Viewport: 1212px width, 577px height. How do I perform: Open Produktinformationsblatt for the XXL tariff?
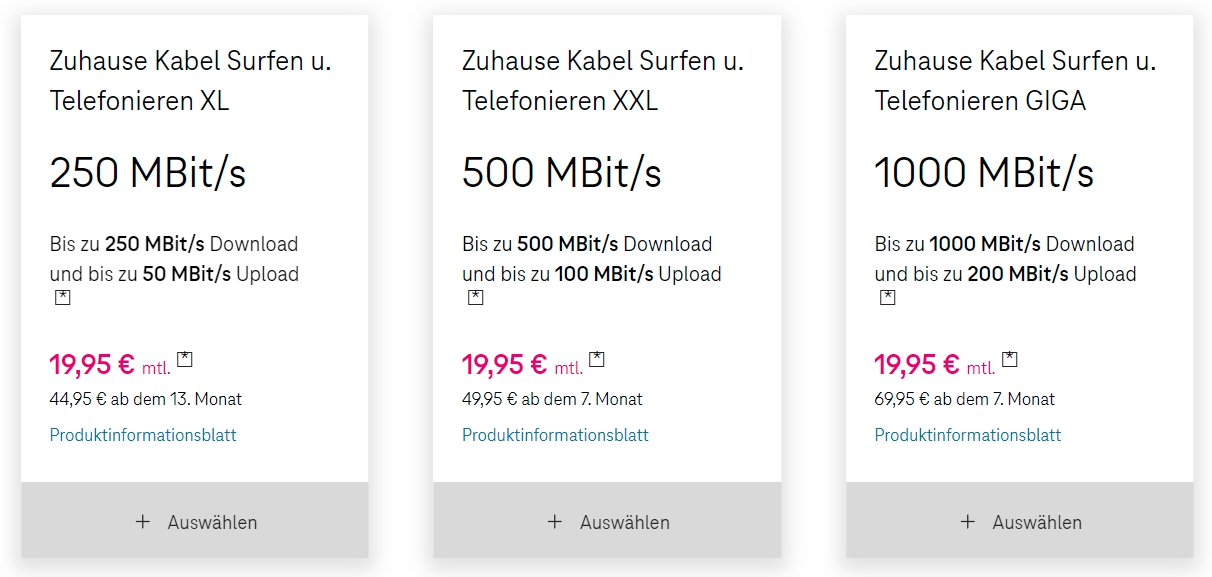[x=555, y=435]
